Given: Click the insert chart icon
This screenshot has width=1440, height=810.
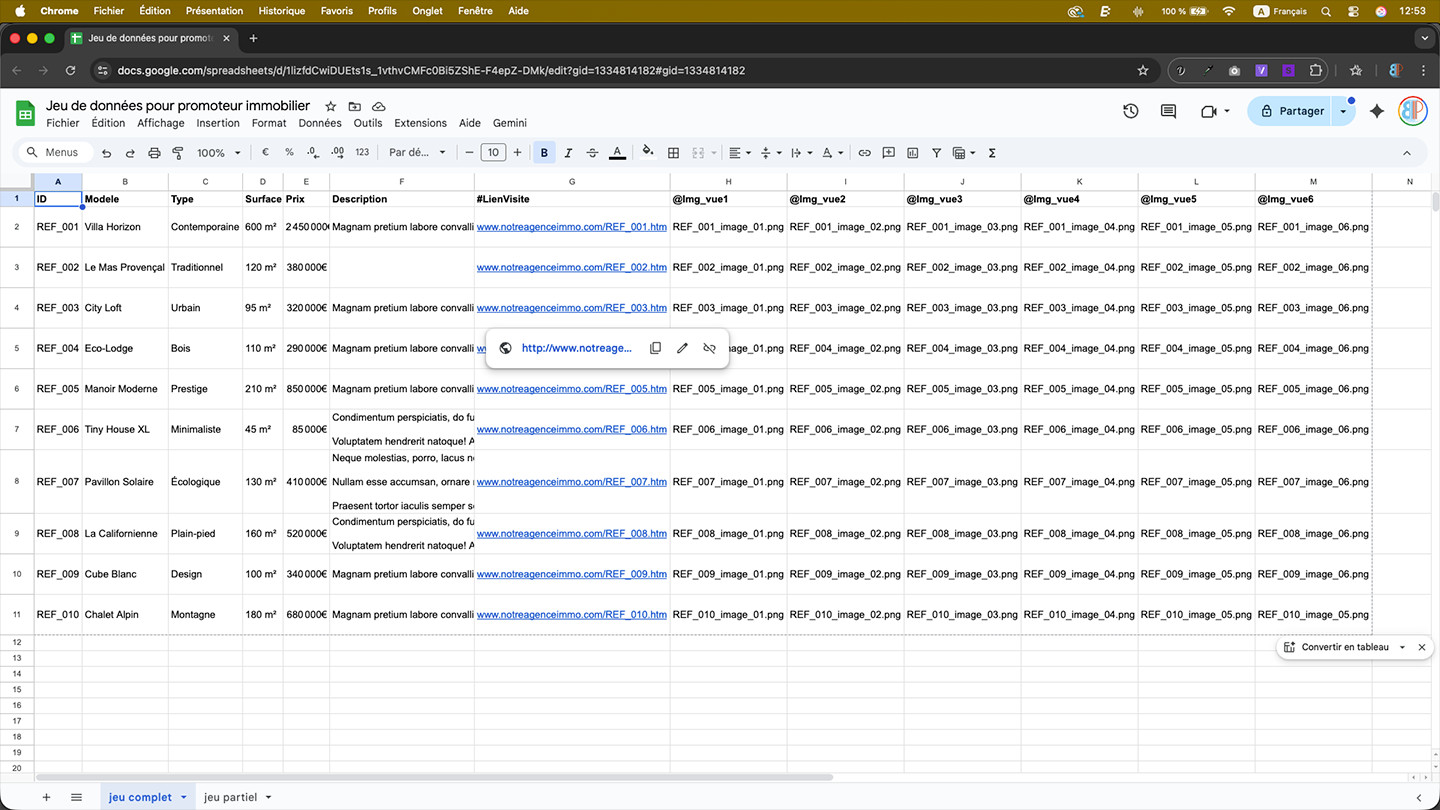Looking at the screenshot, I should pyautogui.click(x=912, y=153).
